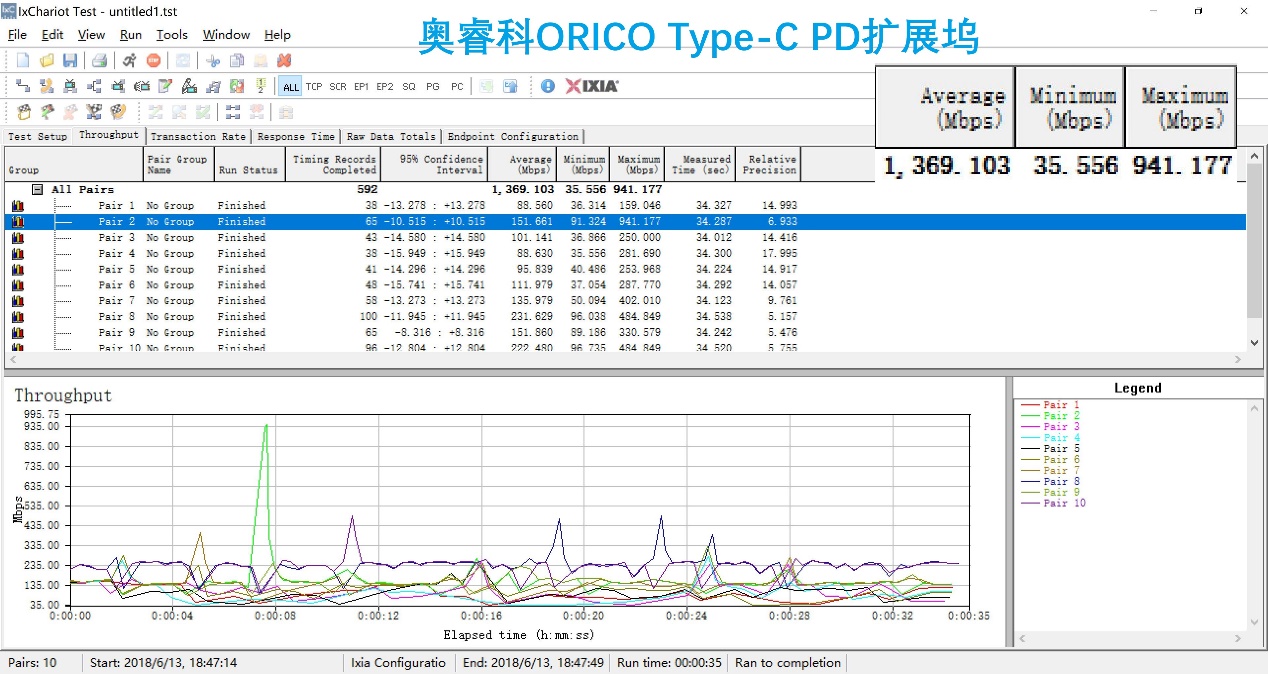This screenshot has height=674, width=1268.
Task: Toggle the PC filter button
Action: click(x=457, y=87)
